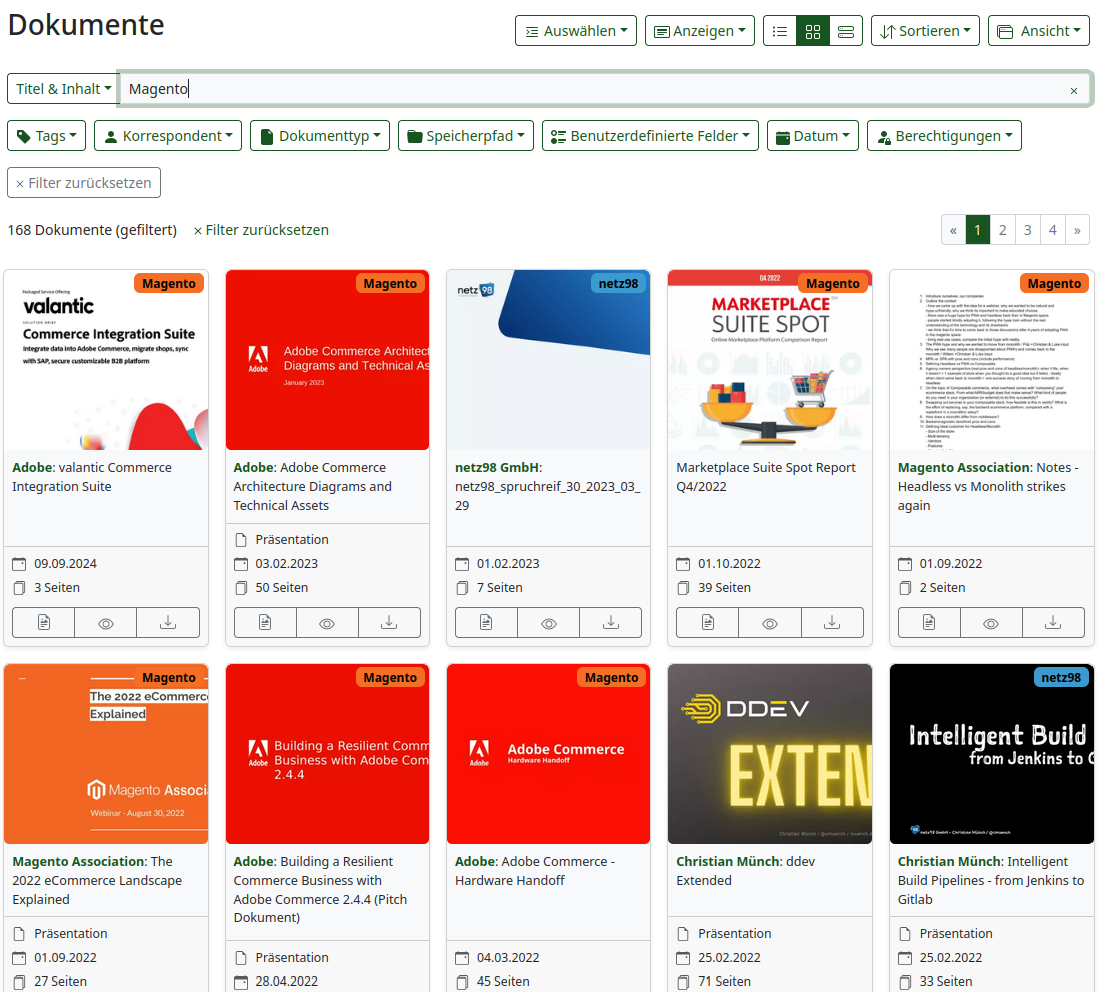Preview Headless vs Monolith notes document
The height and width of the screenshot is (992, 1103).
tap(991, 623)
